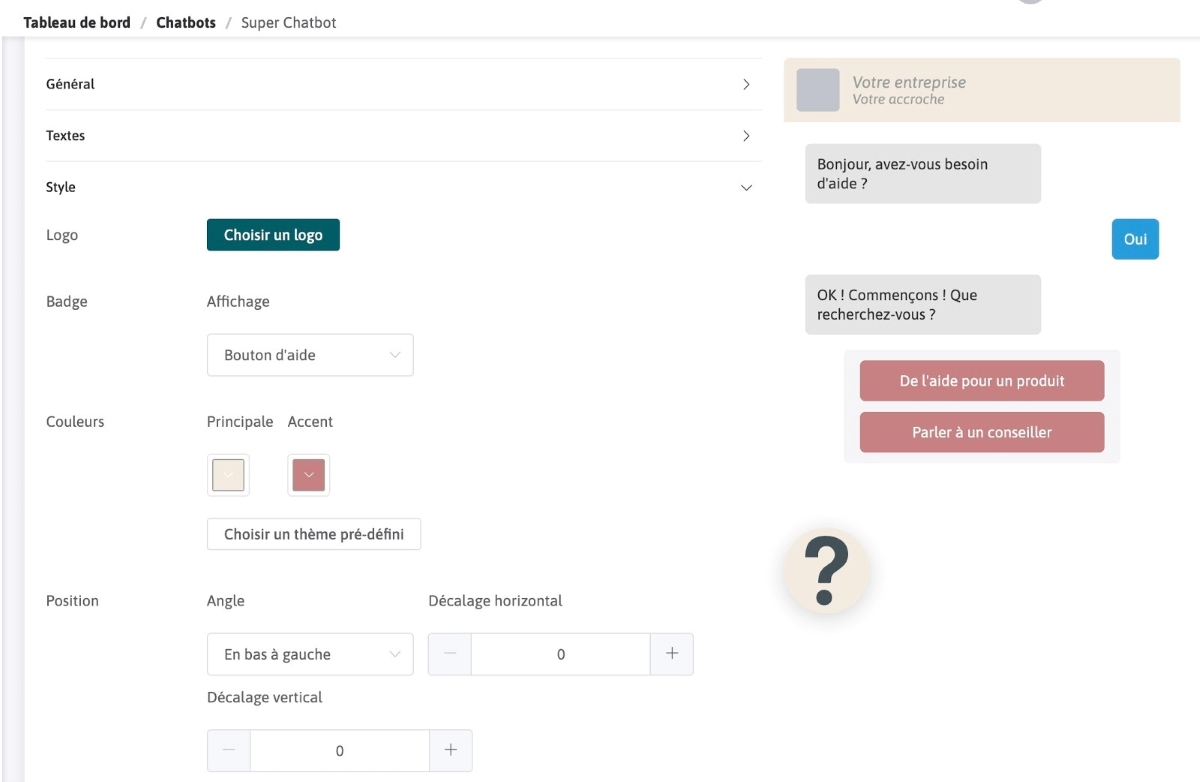Viewport: 1200px width, 782px height.
Task: Navigate to Chatbots breadcrumb link
Action: click(x=186, y=23)
